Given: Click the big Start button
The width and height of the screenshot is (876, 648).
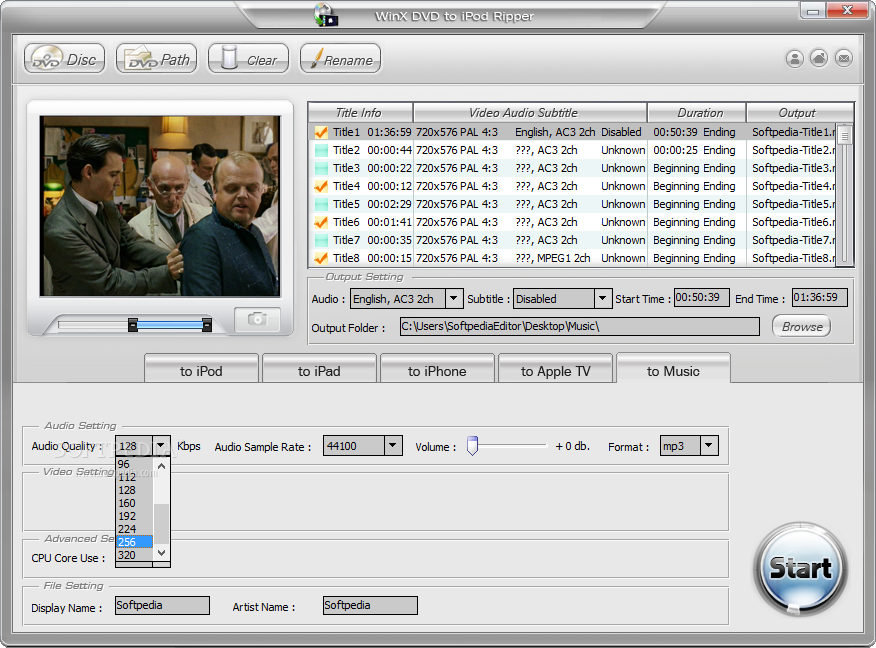Looking at the screenshot, I should click(x=800, y=569).
